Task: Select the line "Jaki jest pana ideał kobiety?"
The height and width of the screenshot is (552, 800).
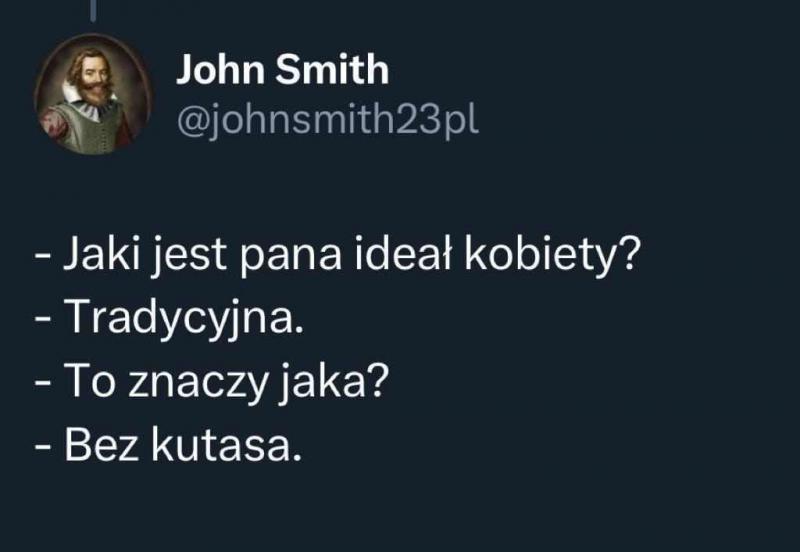Action: (337, 256)
